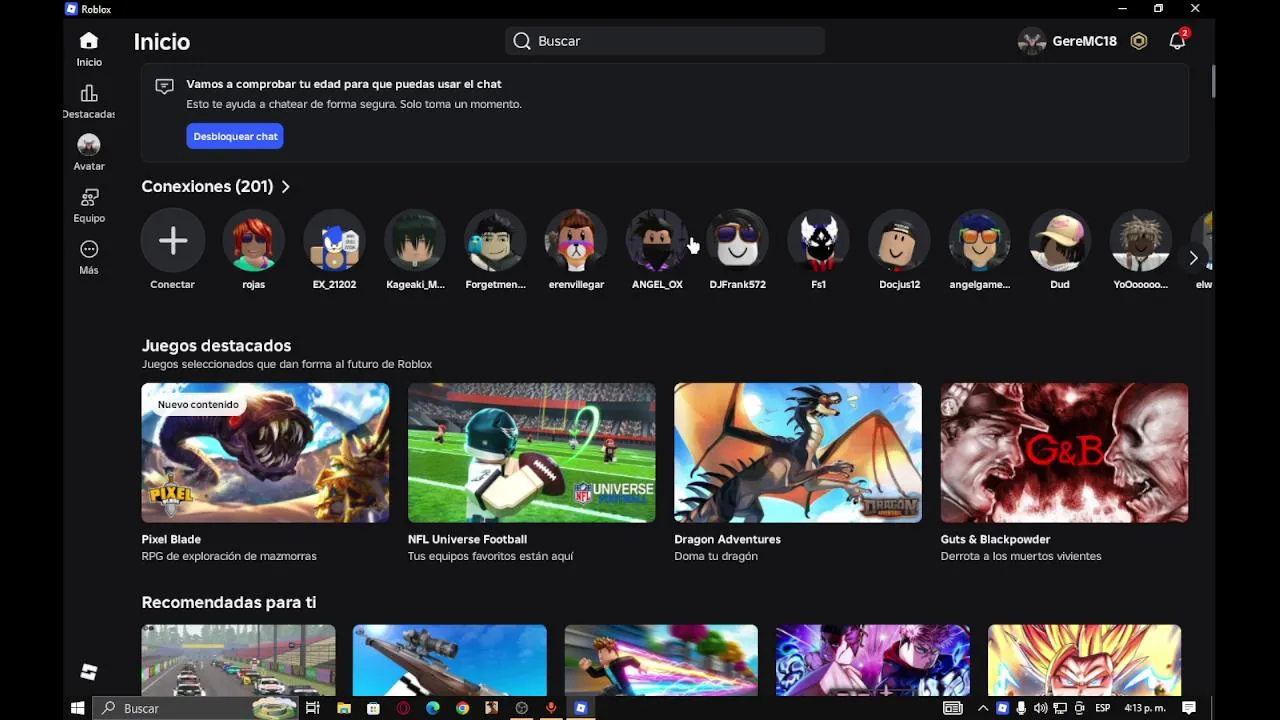1280x720 pixels.
Task: Open Forgetmen... connection avatar
Action: (495, 240)
